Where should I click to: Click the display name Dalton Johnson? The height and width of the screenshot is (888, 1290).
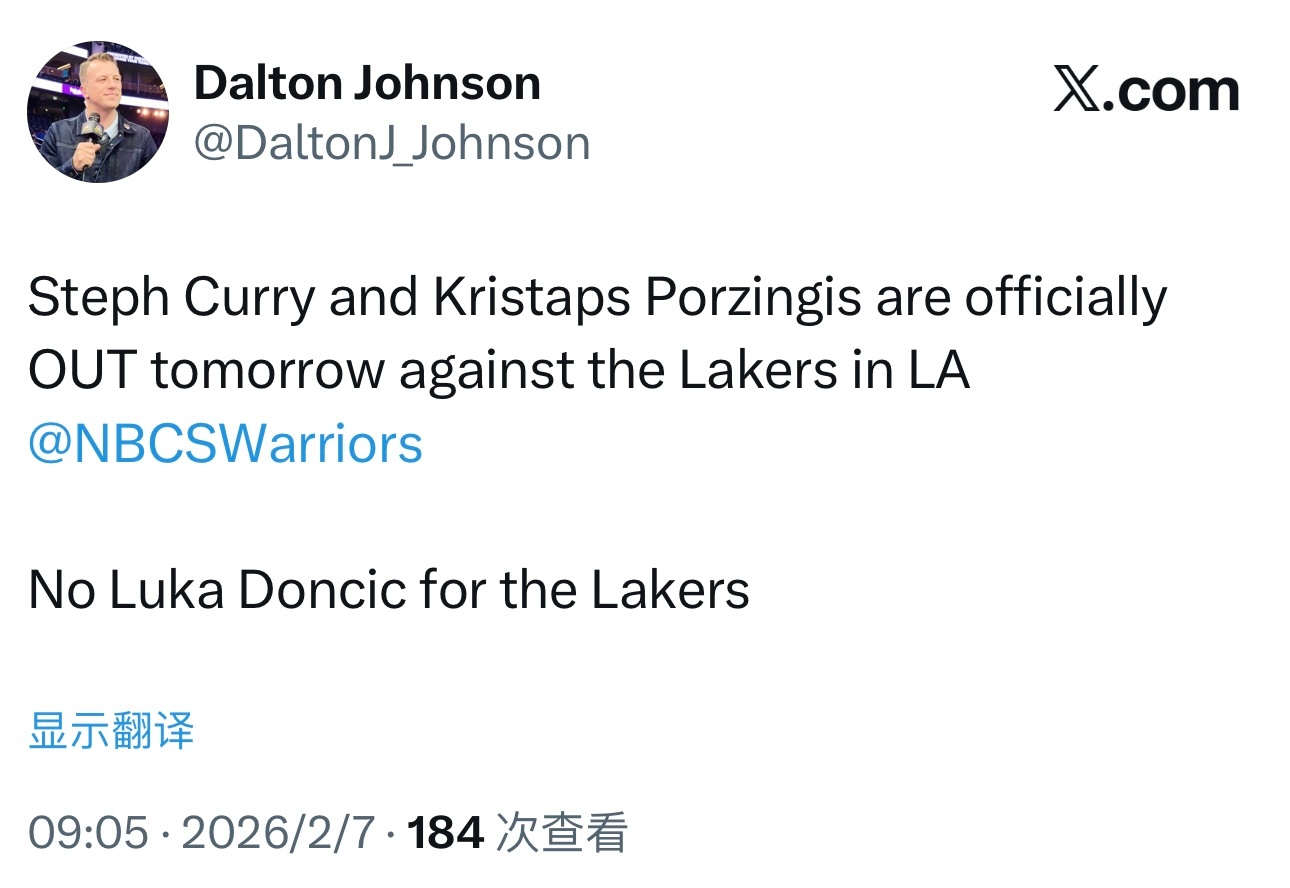(367, 83)
